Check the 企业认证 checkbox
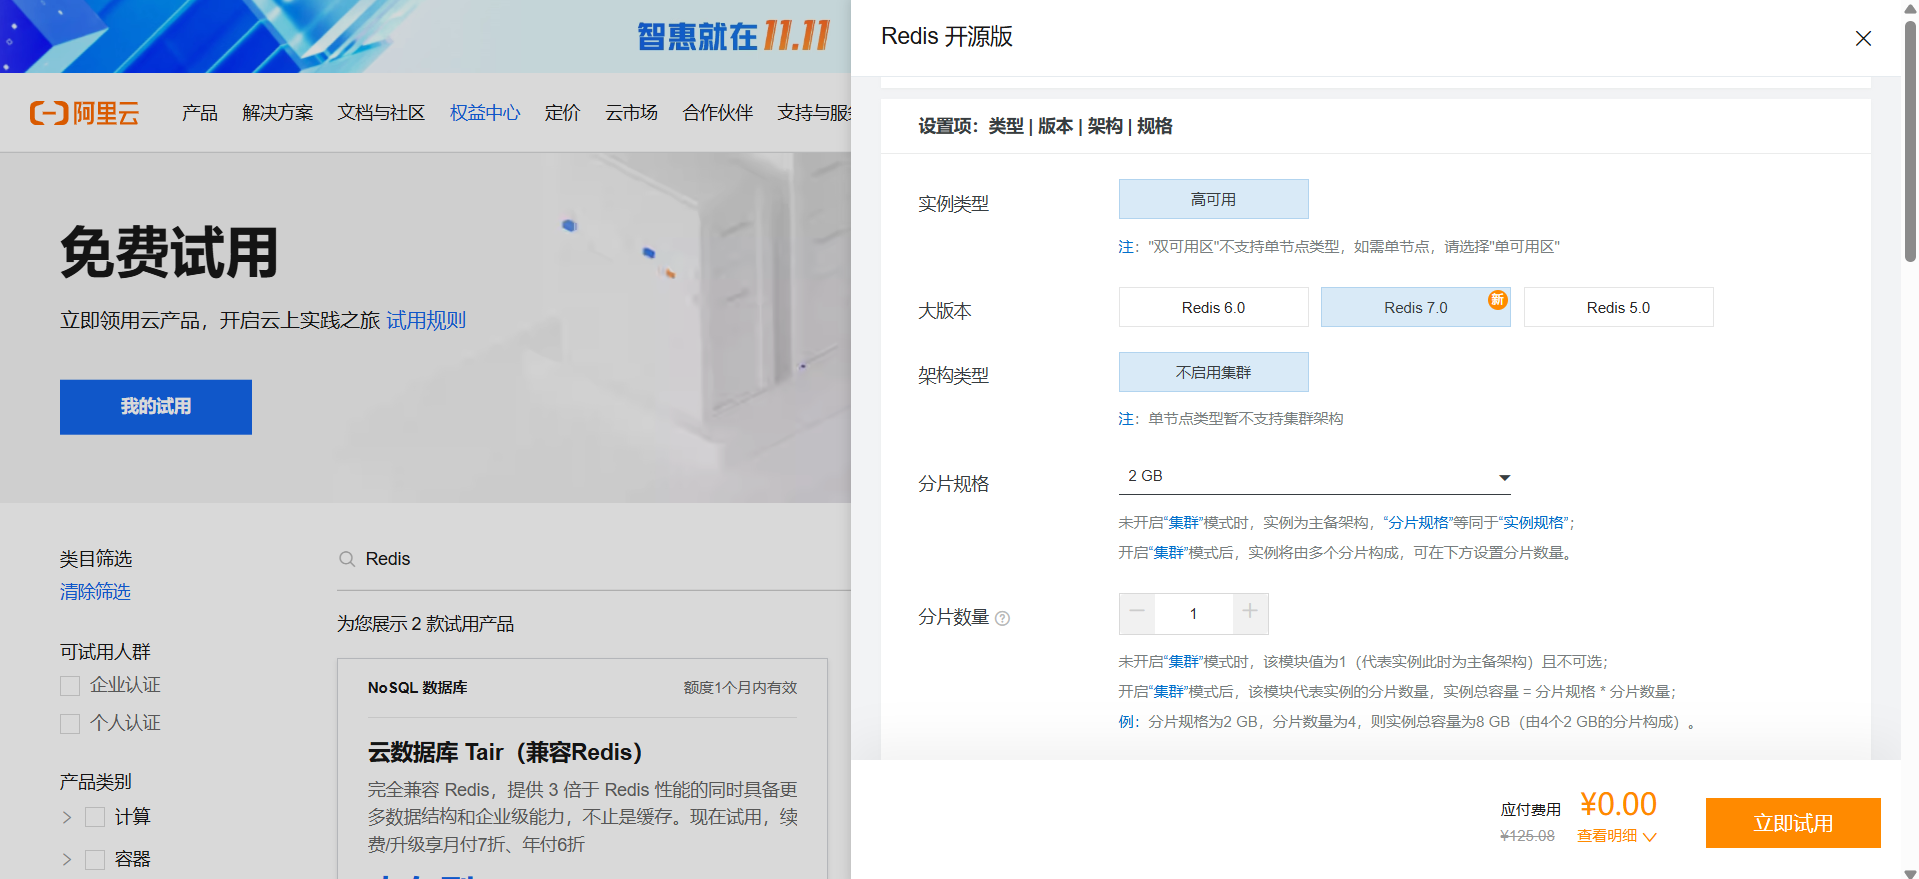Image resolution: width=1919 pixels, height=879 pixels. (x=70, y=686)
